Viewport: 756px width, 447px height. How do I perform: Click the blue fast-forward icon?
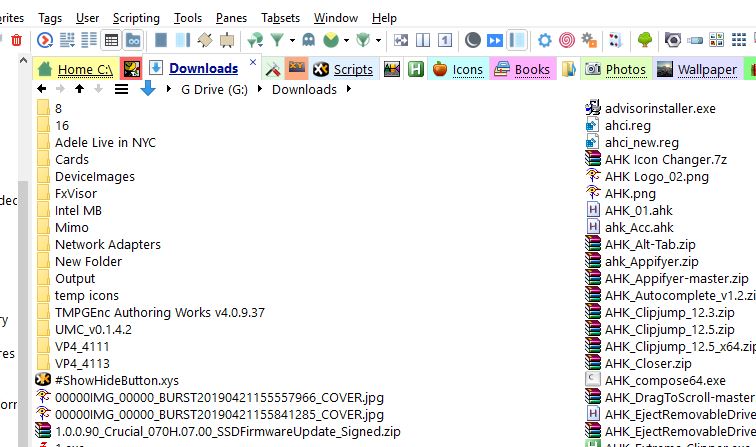tap(495, 40)
